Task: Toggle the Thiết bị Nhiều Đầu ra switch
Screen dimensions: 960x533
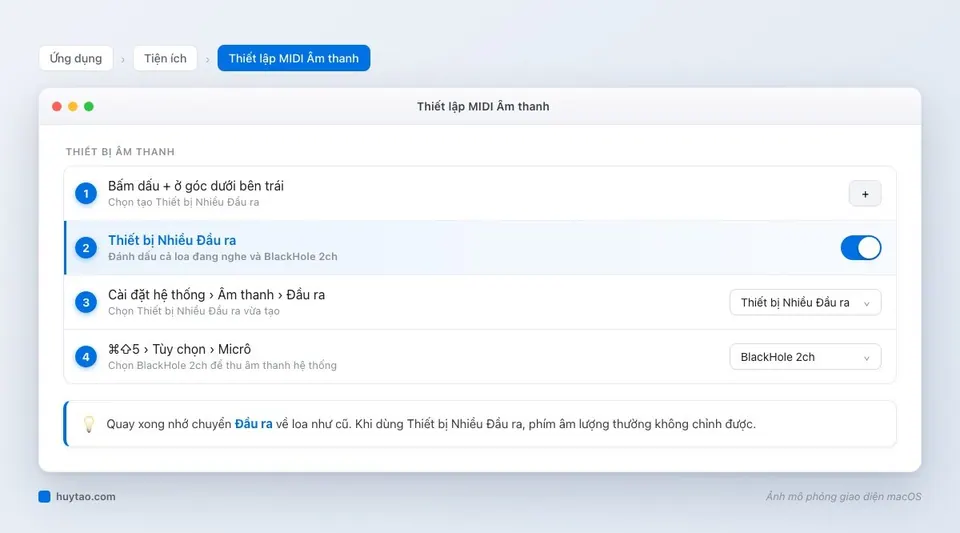Action: pos(860,248)
